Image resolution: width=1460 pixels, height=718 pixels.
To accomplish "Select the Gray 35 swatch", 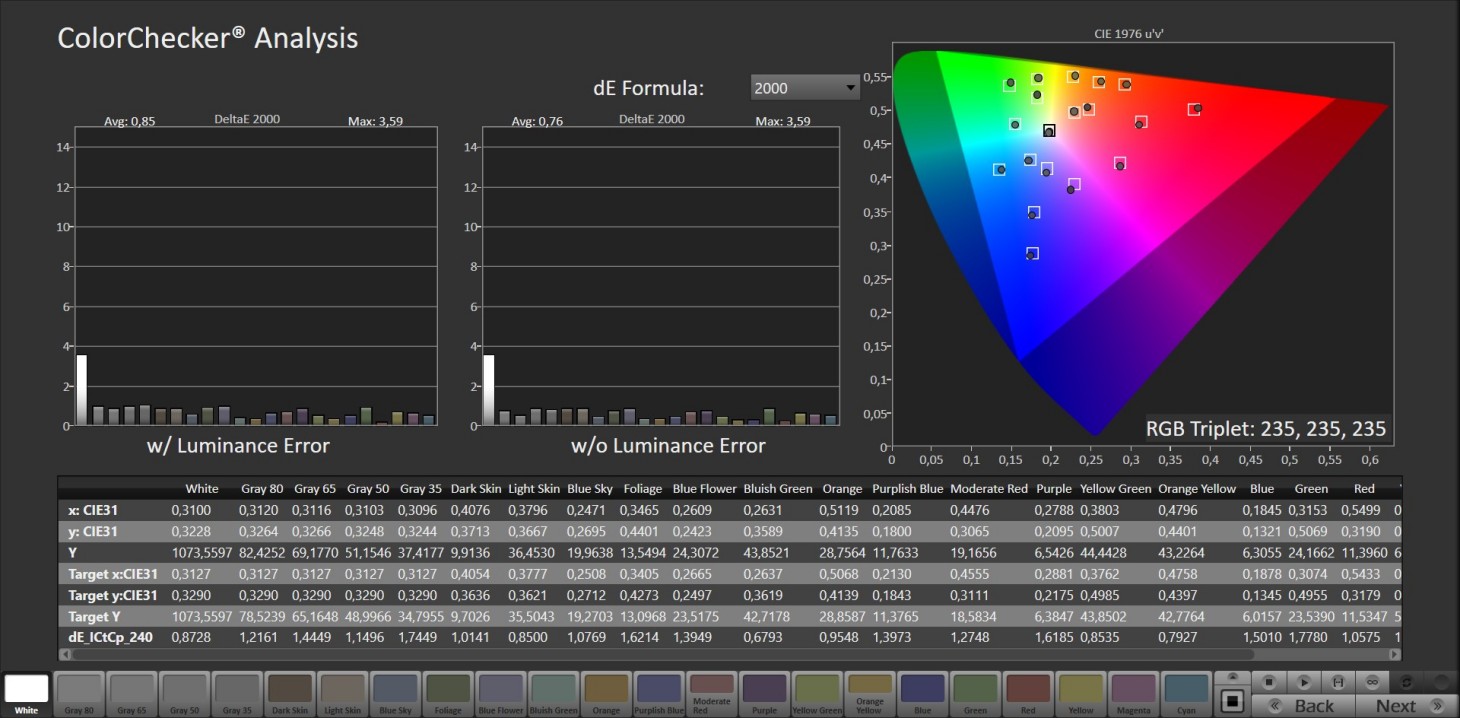I will (237, 694).
